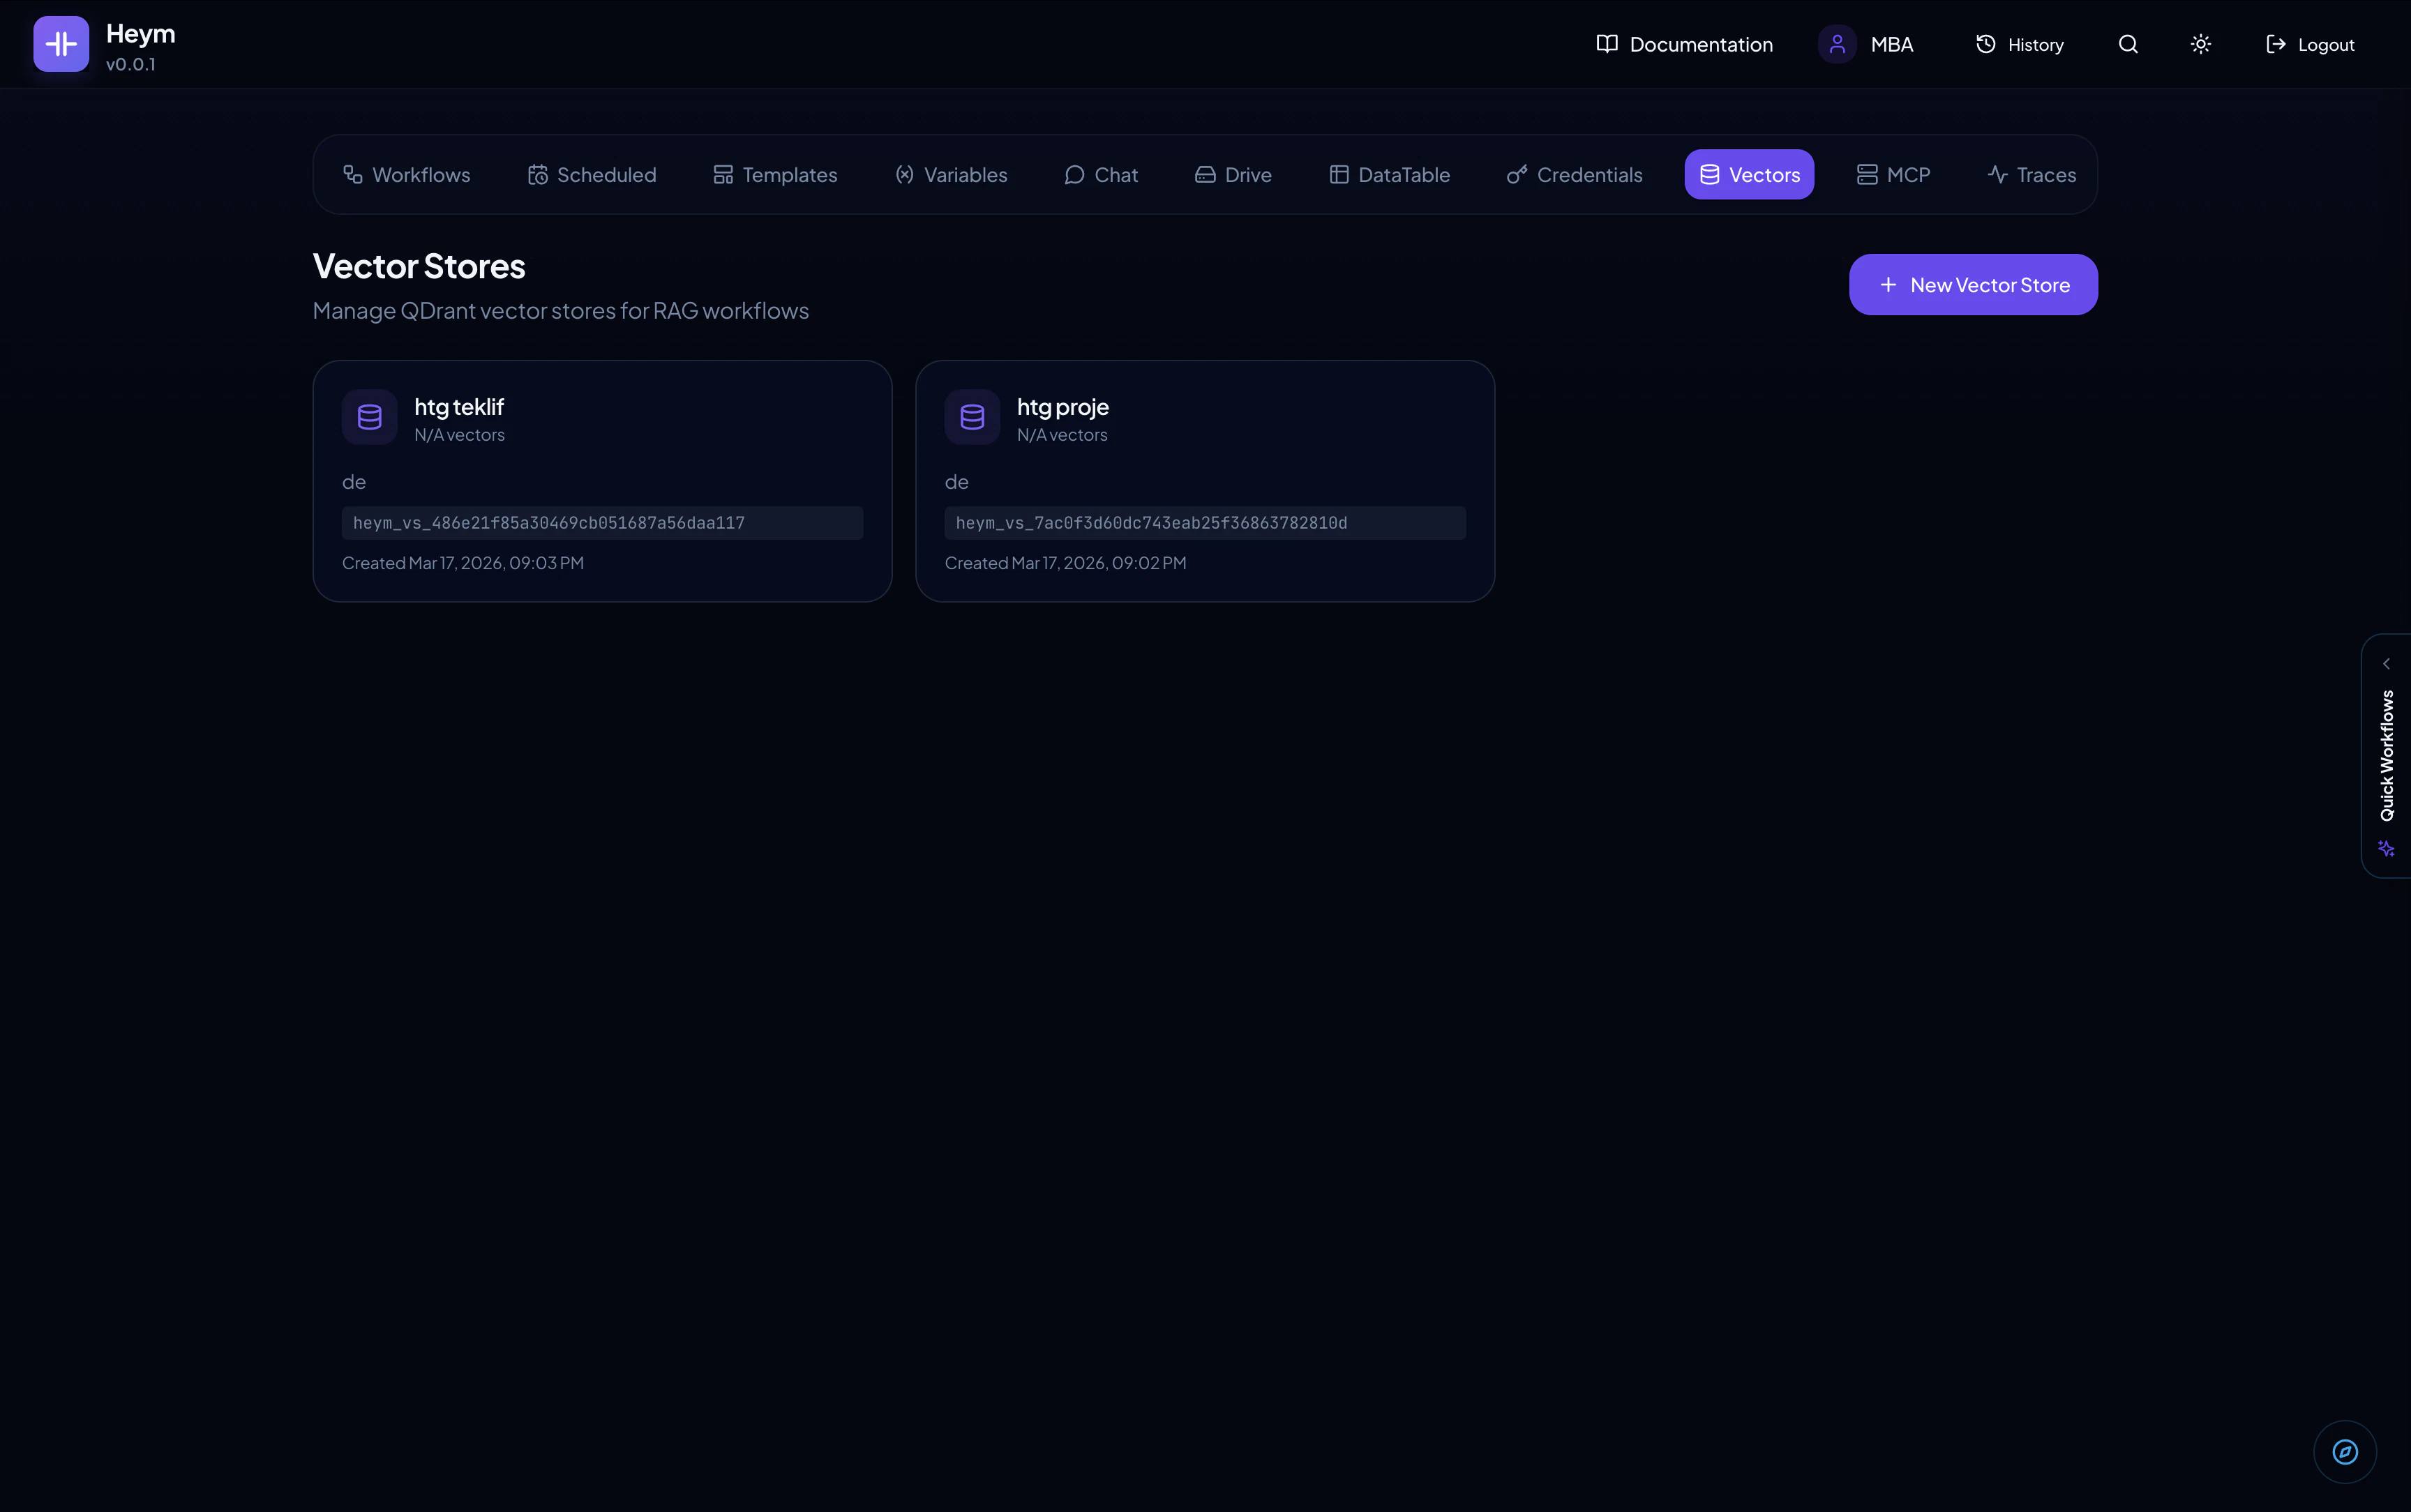The image size is (2411, 1512).
Task: Open the Documentation link
Action: (x=1683, y=43)
